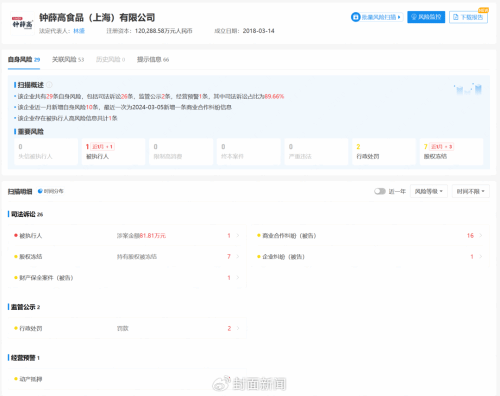Viewport: 500px width, 396px height.
Task: Click the 企业纠纷（被告）row label
Action: (x=283, y=257)
